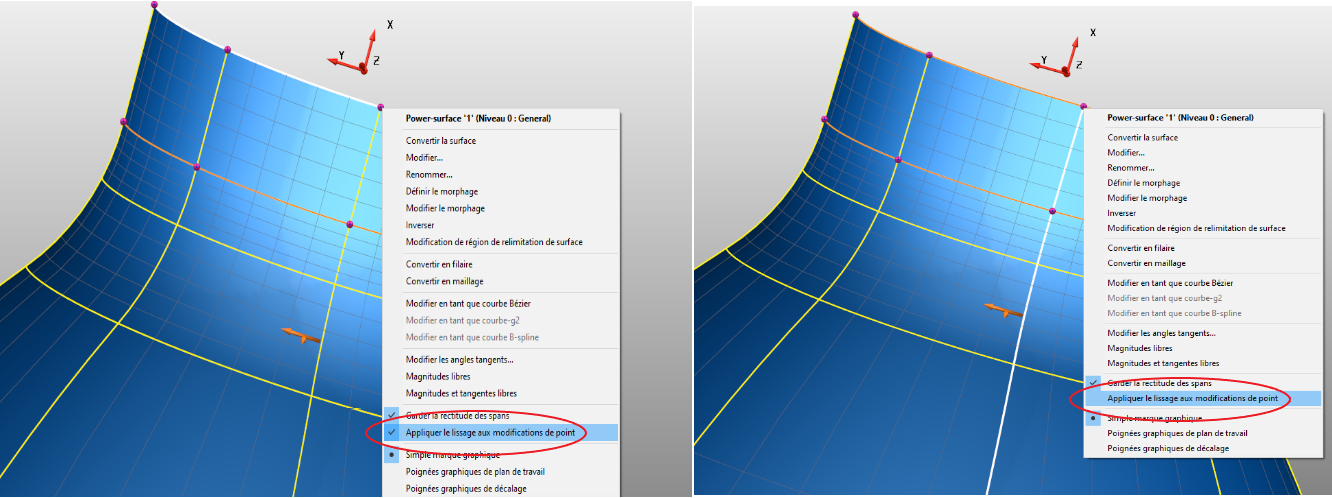This screenshot has width=1332, height=498.
Task: Choose 'Poignées graphiques de plan de travail' in left menu
Action: tap(475, 471)
